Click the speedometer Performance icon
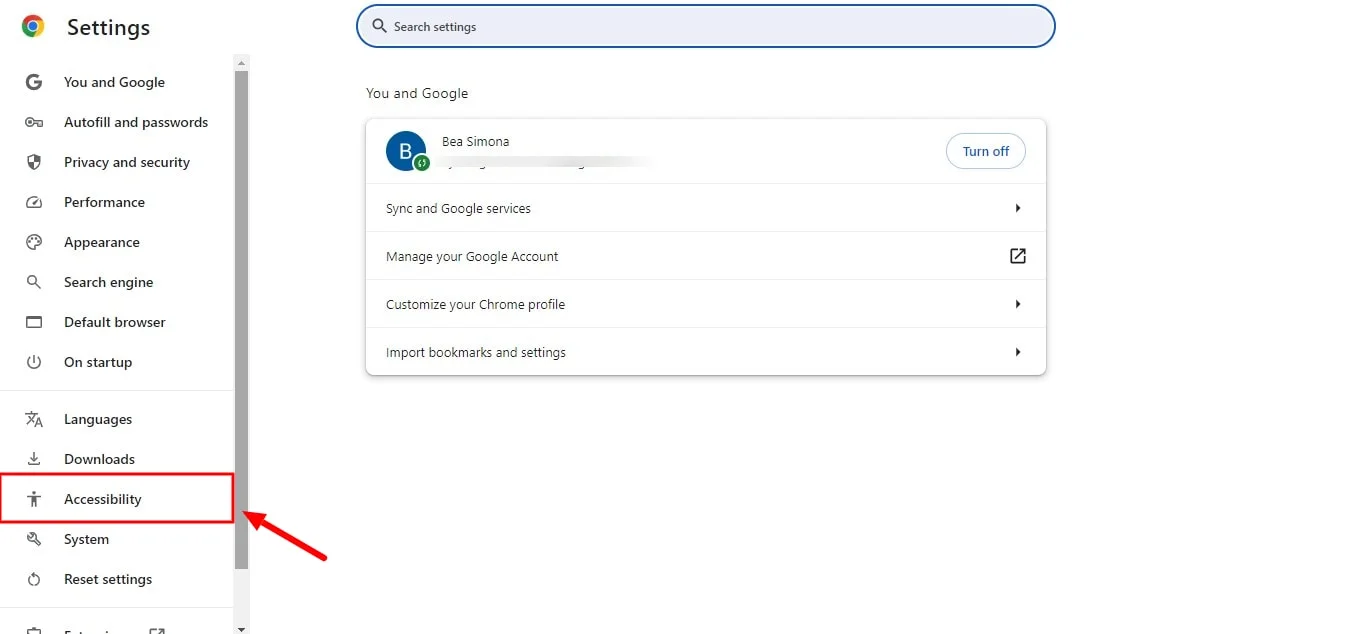Image resolution: width=1366 pixels, height=634 pixels. pyautogui.click(x=34, y=202)
